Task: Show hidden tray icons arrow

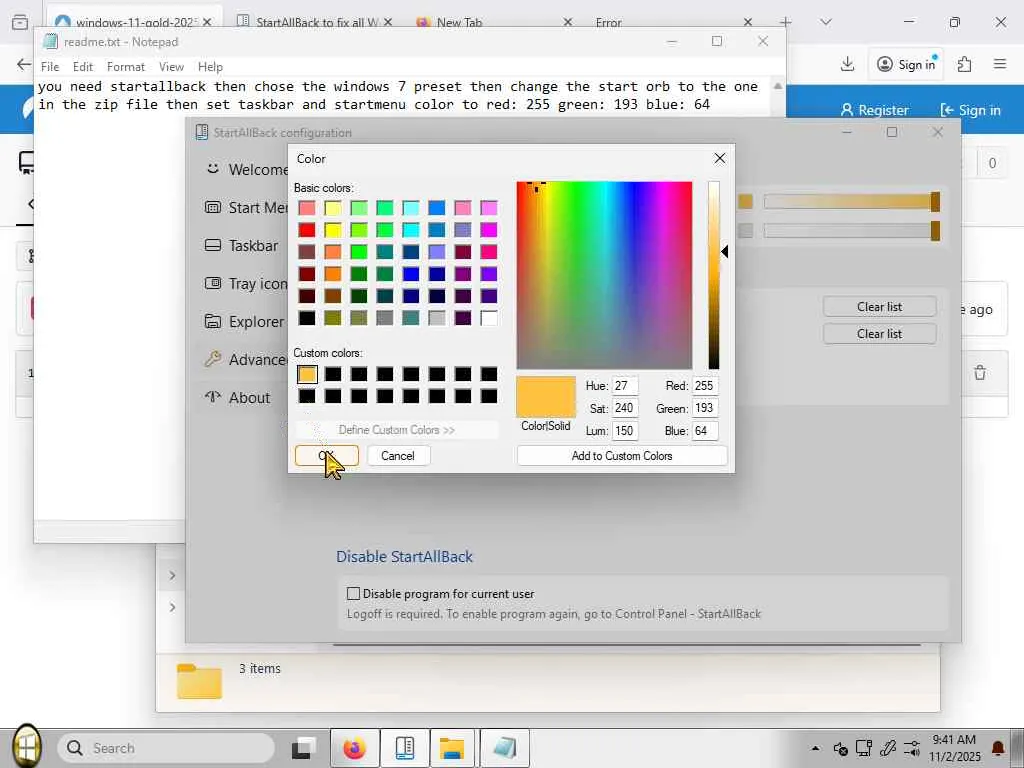Action: coord(815,748)
